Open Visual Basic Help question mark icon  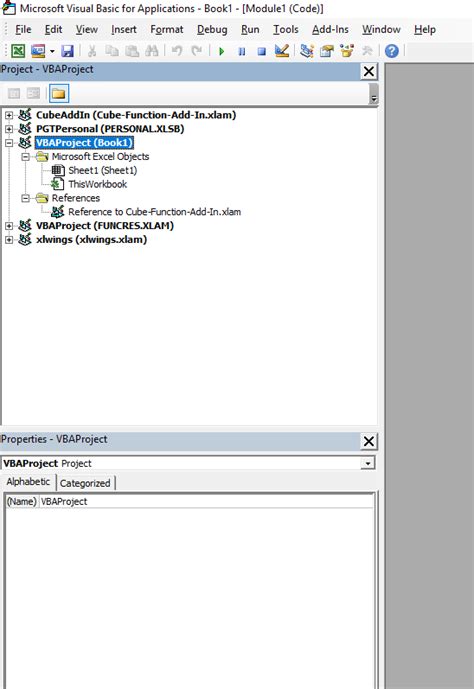point(391,51)
